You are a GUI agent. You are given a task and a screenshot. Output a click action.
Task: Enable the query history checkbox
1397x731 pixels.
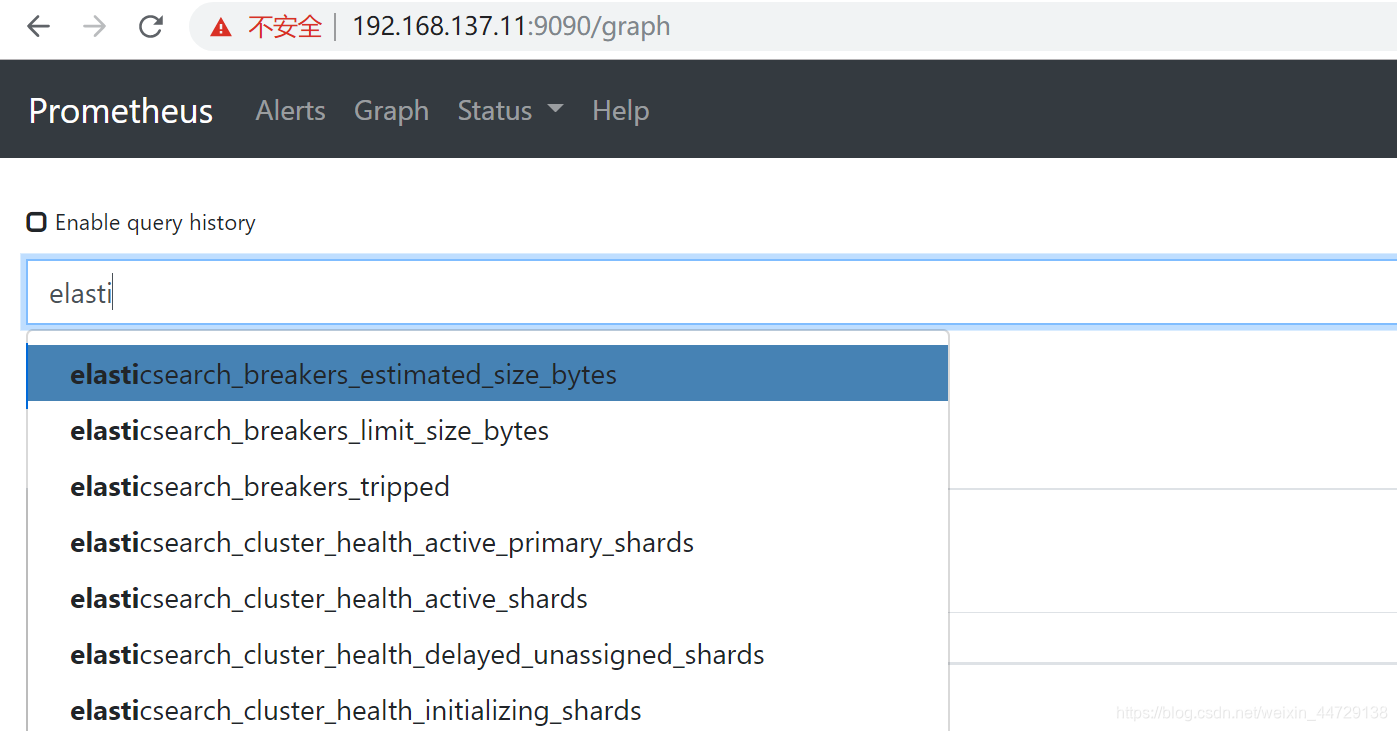tap(36, 222)
